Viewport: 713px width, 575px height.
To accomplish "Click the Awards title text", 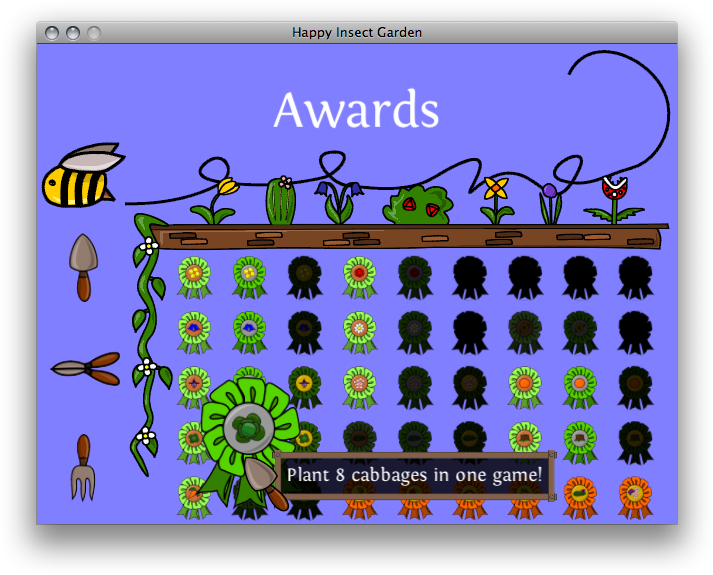I will [x=356, y=110].
